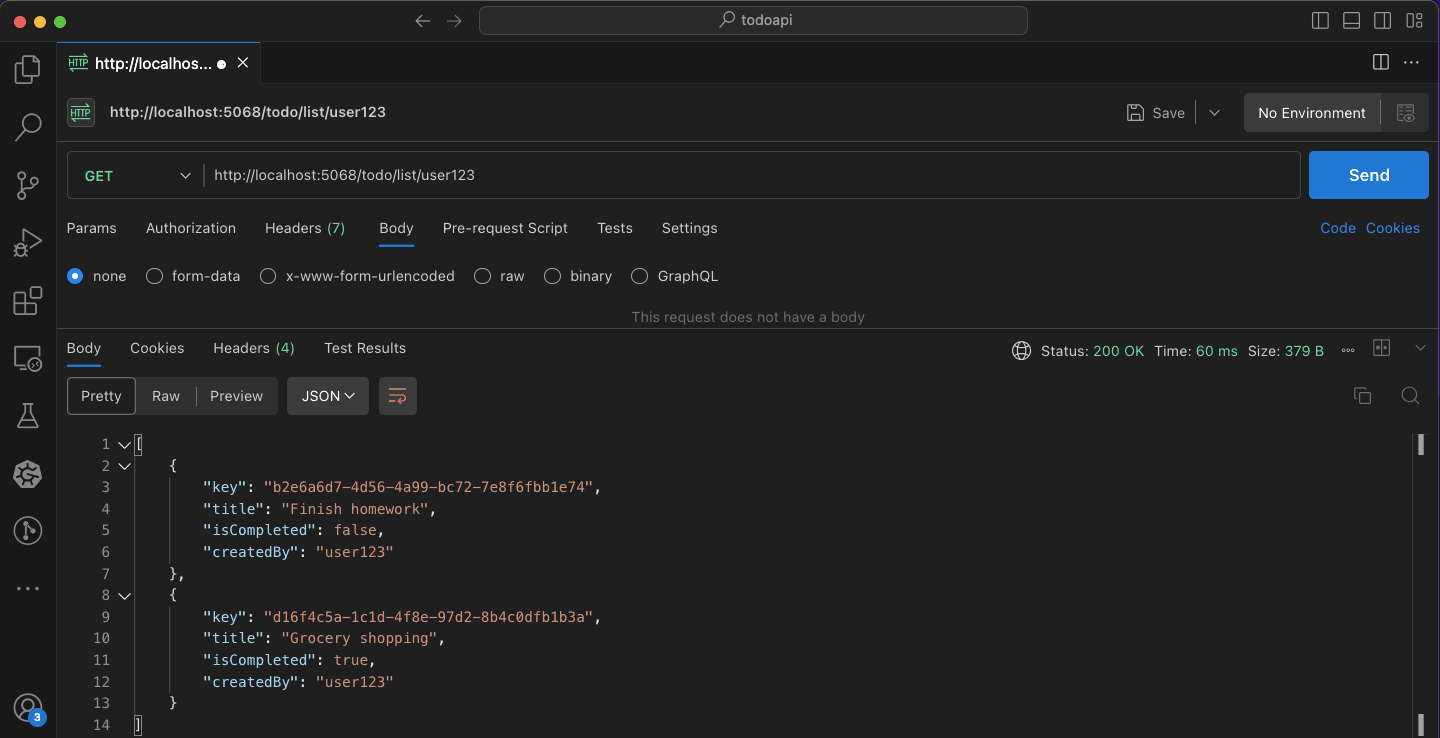Open the Code snippet link
1440x738 pixels.
pos(1338,228)
